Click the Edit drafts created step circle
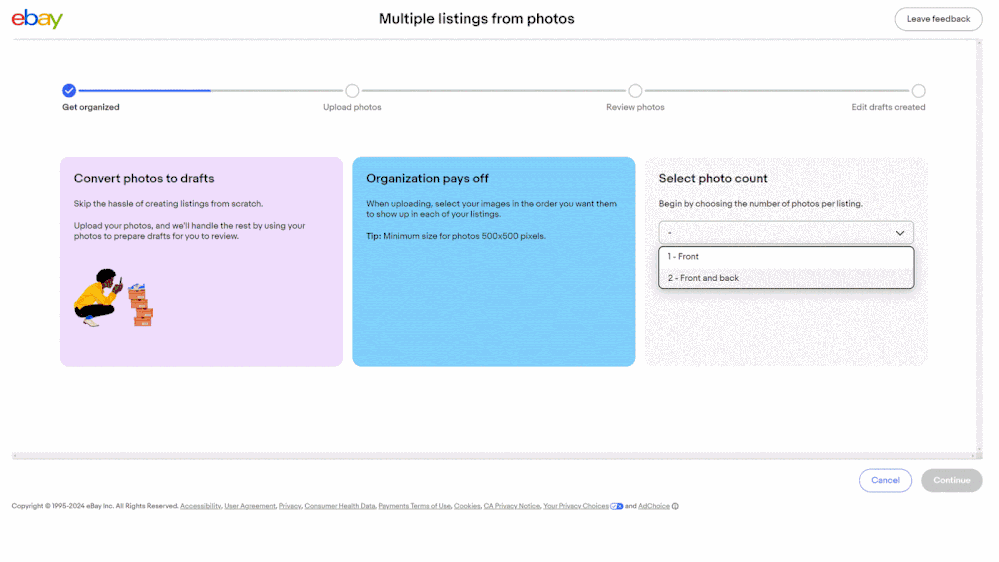 [x=918, y=91]
